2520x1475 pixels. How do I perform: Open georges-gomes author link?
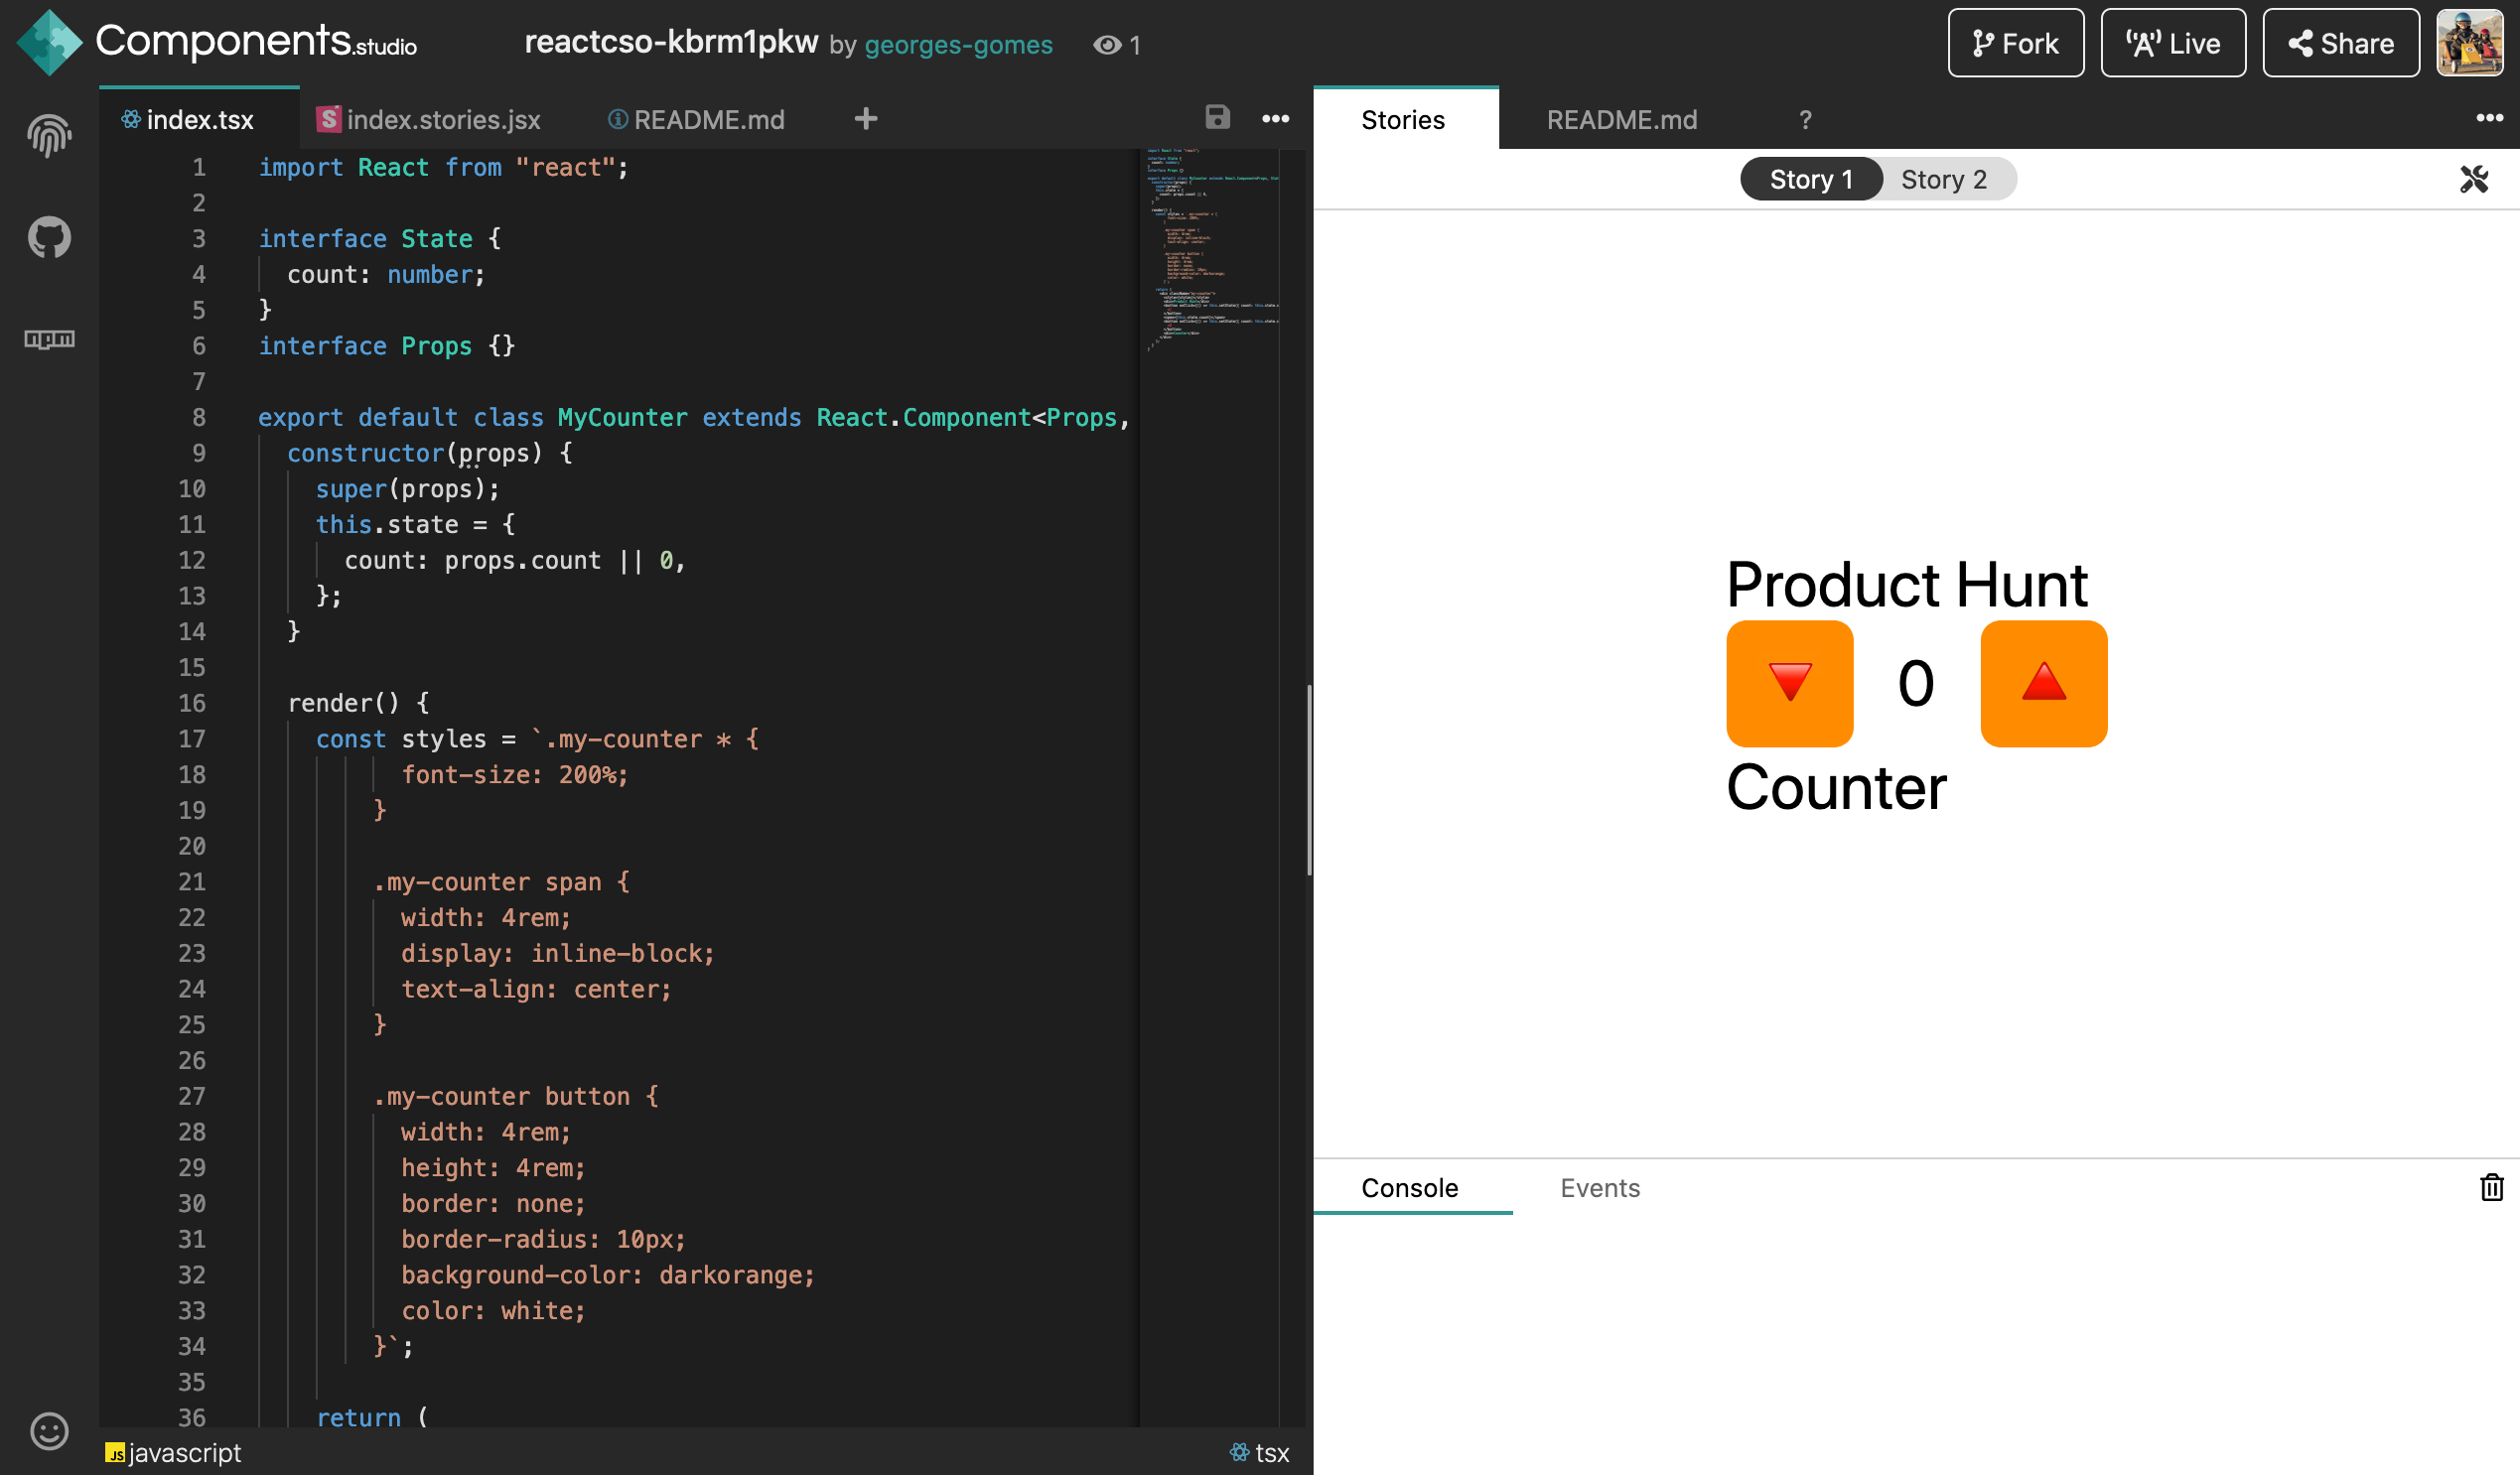957,45
